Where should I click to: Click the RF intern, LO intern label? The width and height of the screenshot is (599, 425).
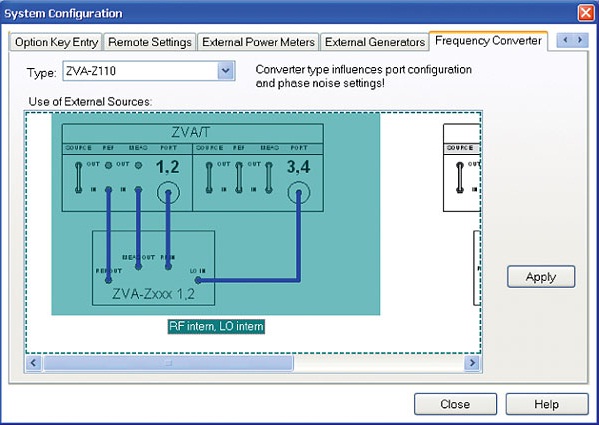(216, 326)
